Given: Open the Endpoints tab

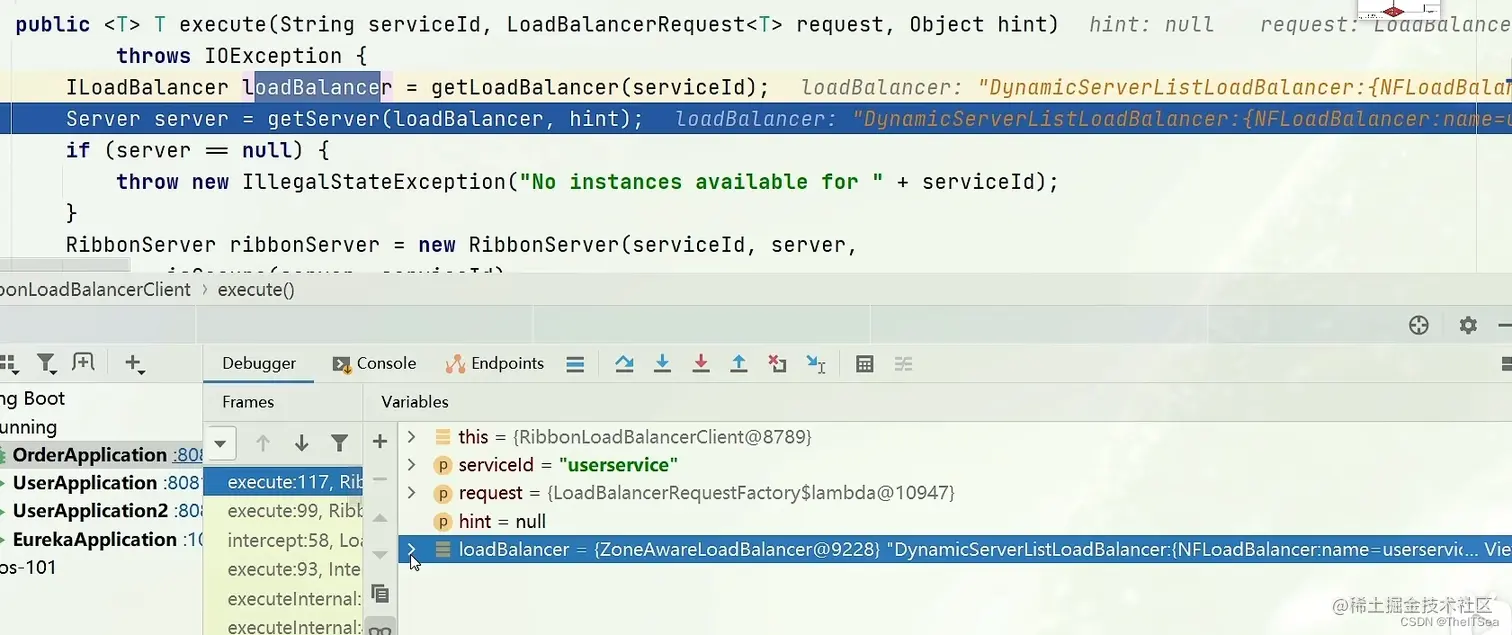Looking at the screenshot, I should tap(496, 364).
